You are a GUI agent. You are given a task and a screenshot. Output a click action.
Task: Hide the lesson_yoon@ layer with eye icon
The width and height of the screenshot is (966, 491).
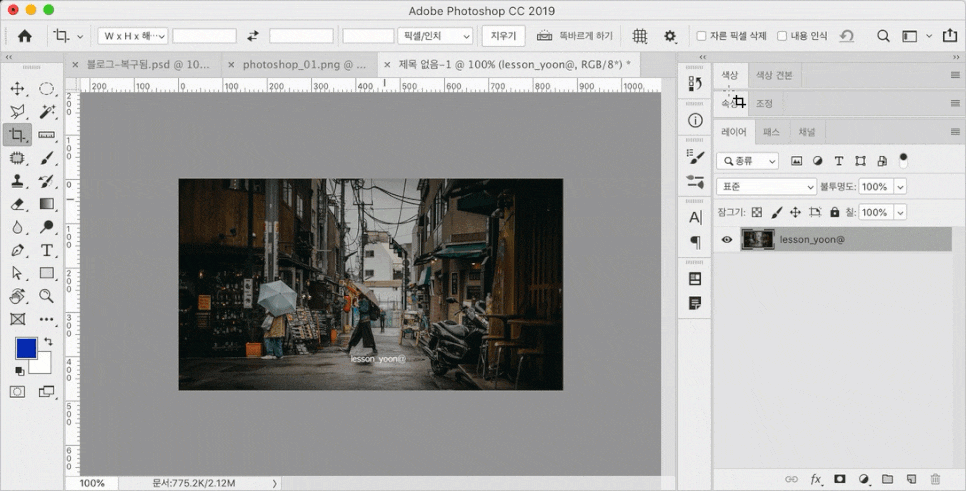click(727, 239)
